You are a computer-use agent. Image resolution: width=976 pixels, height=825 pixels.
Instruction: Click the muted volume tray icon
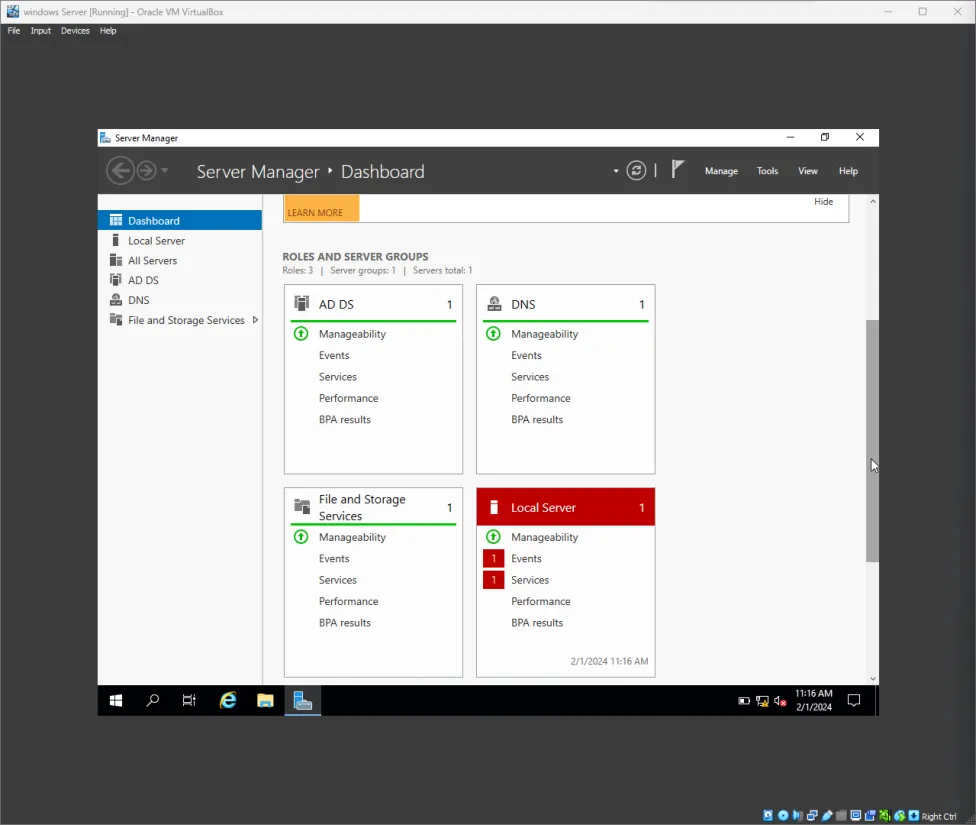[780, 701]
